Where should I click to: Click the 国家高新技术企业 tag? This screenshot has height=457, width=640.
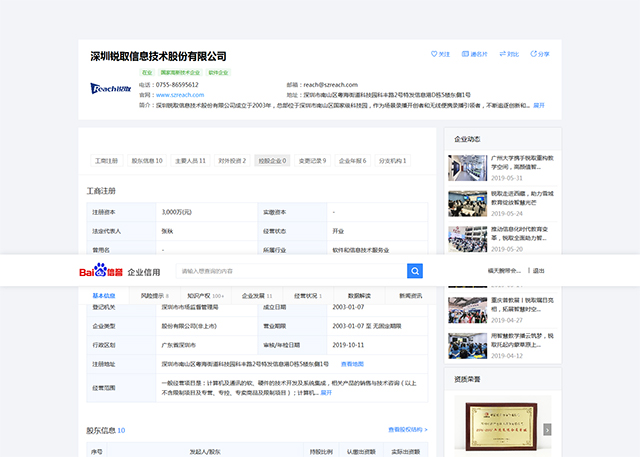click(180, 73)
